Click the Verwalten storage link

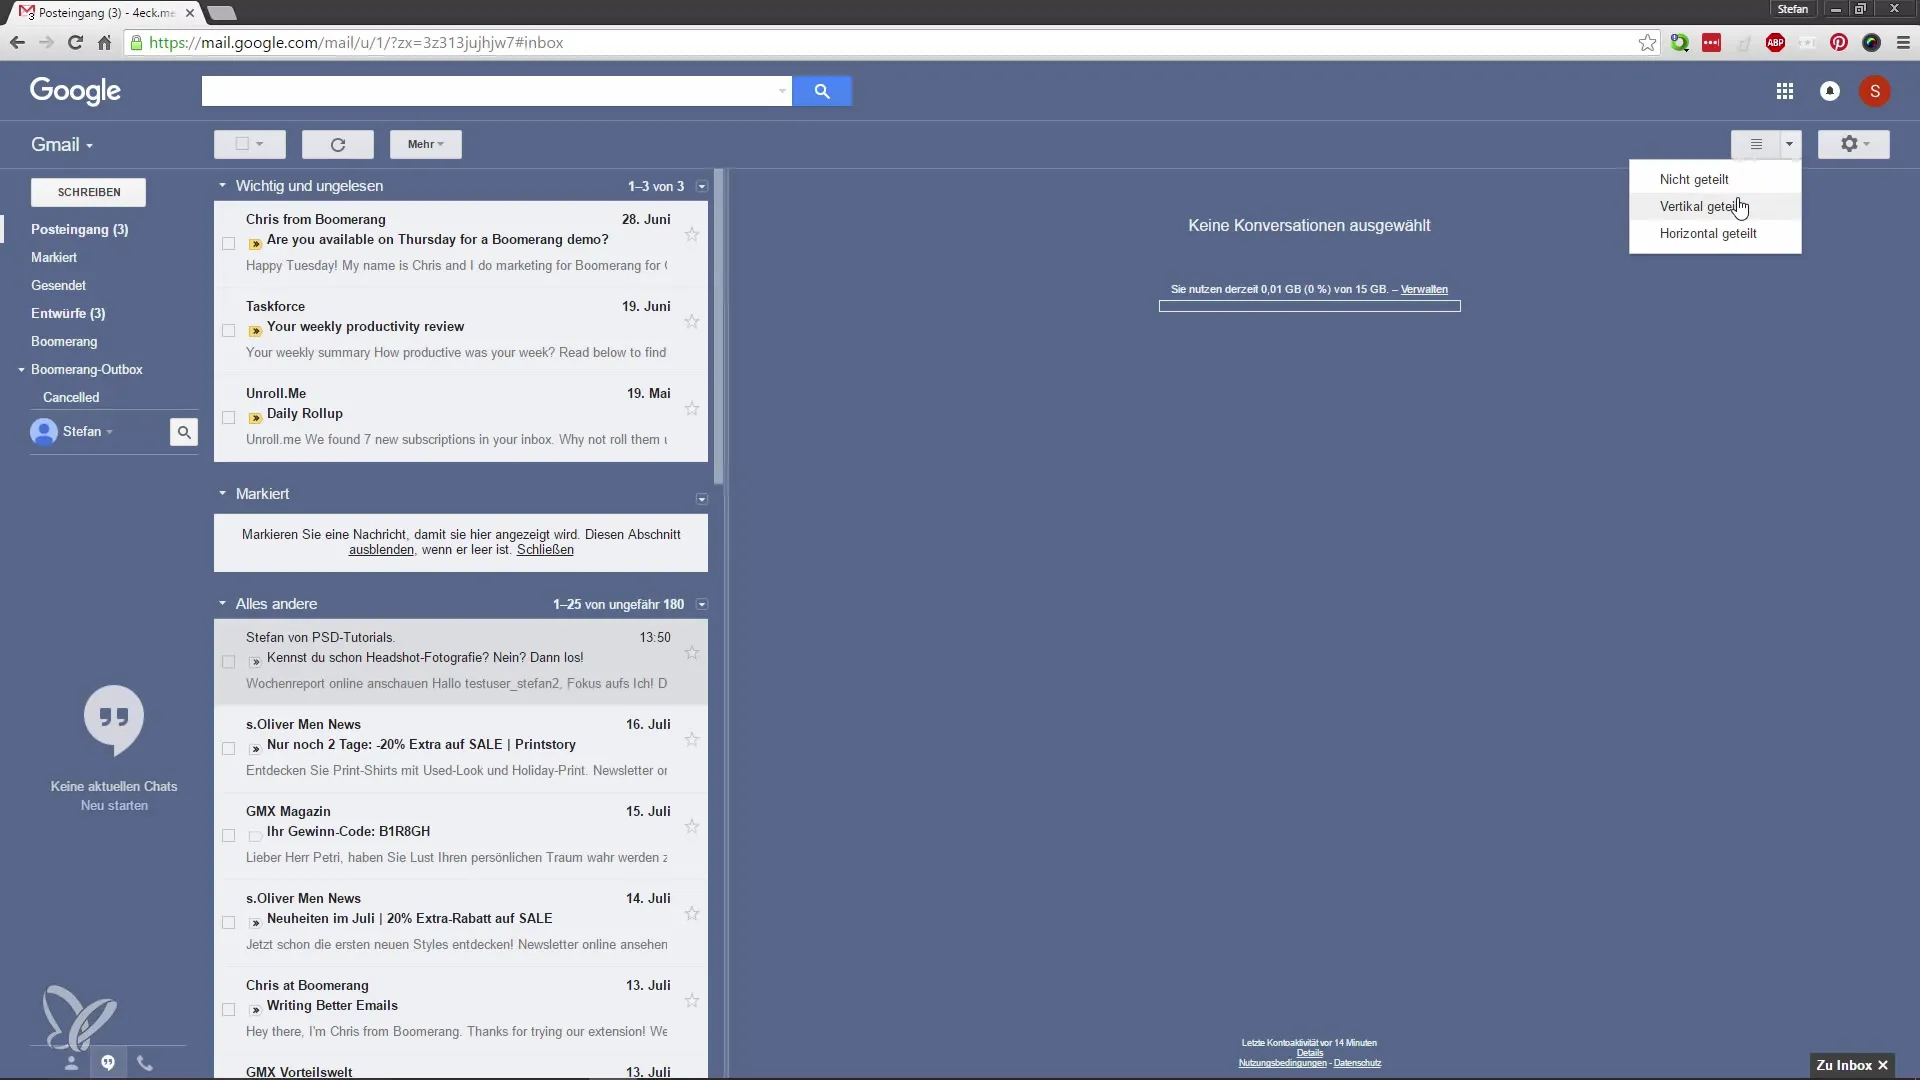(x=1424, y=290)
